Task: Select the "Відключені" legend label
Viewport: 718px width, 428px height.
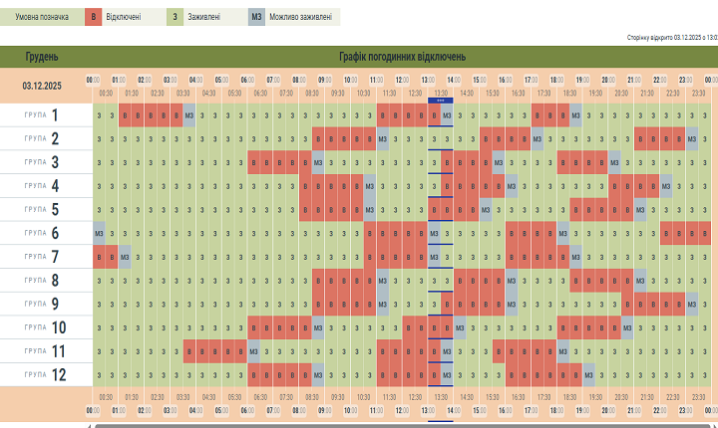Action: point(128,17)
